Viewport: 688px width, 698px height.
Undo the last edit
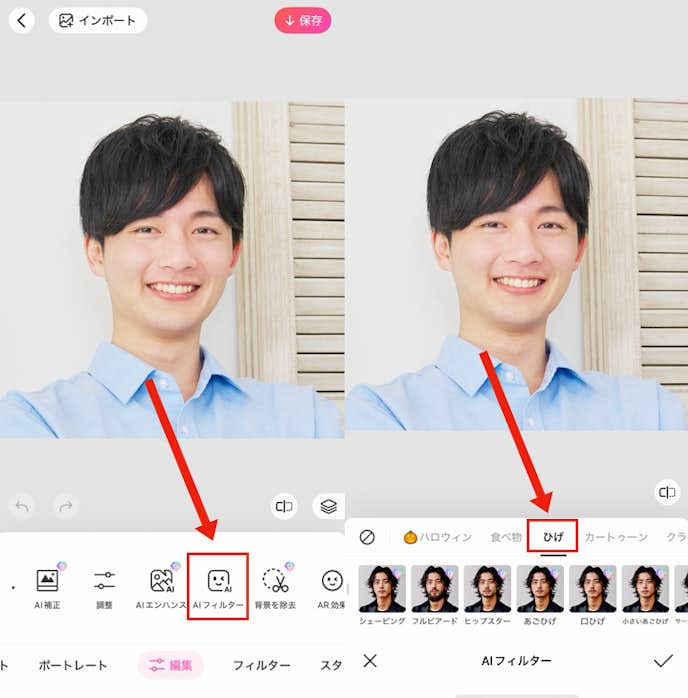coord(22,506)
